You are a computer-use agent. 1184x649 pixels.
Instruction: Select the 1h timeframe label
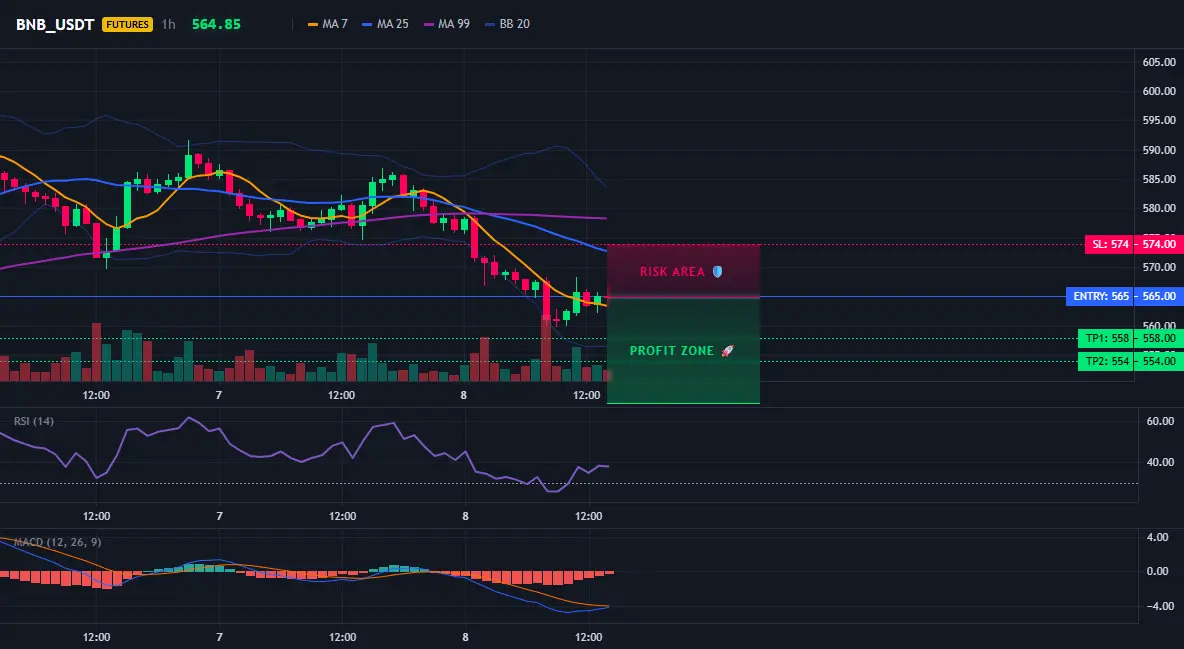168,24
